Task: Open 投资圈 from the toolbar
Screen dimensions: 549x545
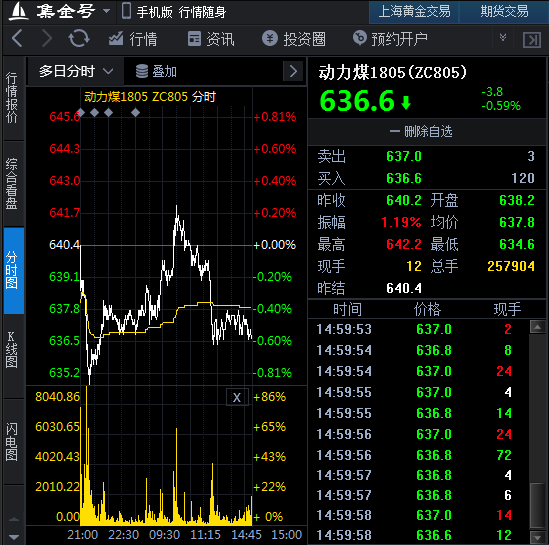Action: [x=294, y=39]
